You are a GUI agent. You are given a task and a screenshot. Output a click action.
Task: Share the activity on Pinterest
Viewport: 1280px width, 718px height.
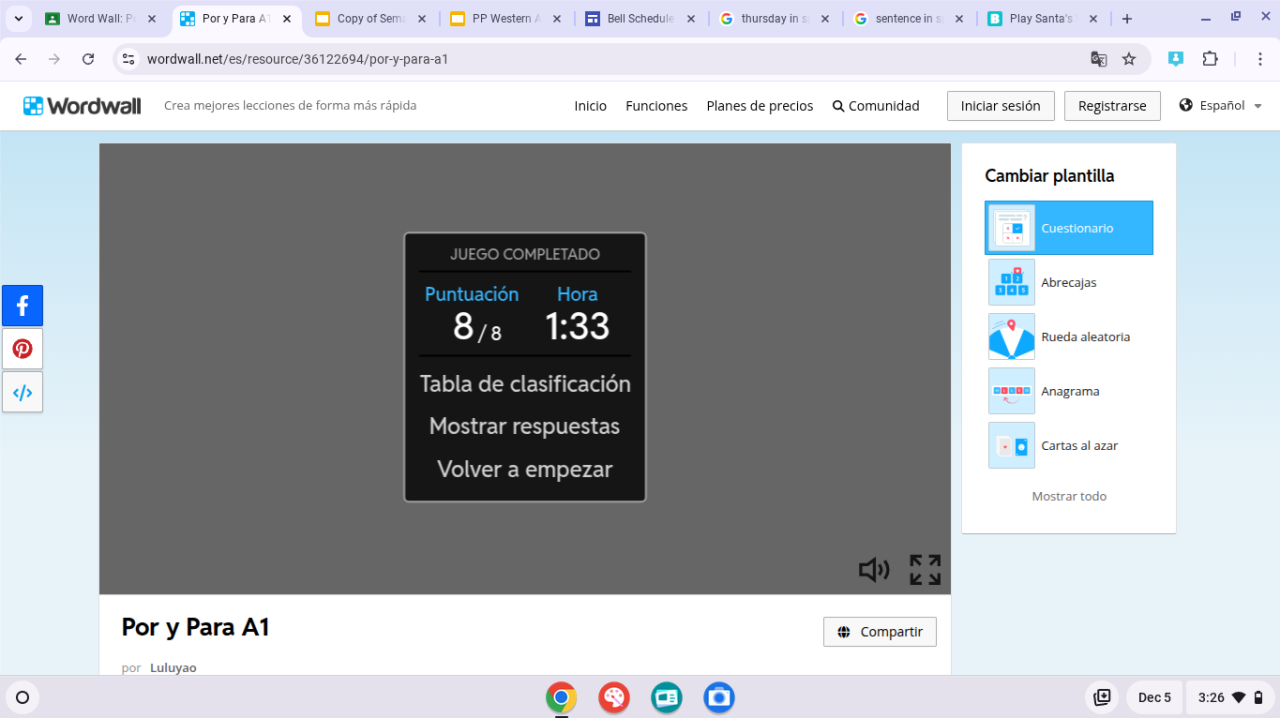22,349
